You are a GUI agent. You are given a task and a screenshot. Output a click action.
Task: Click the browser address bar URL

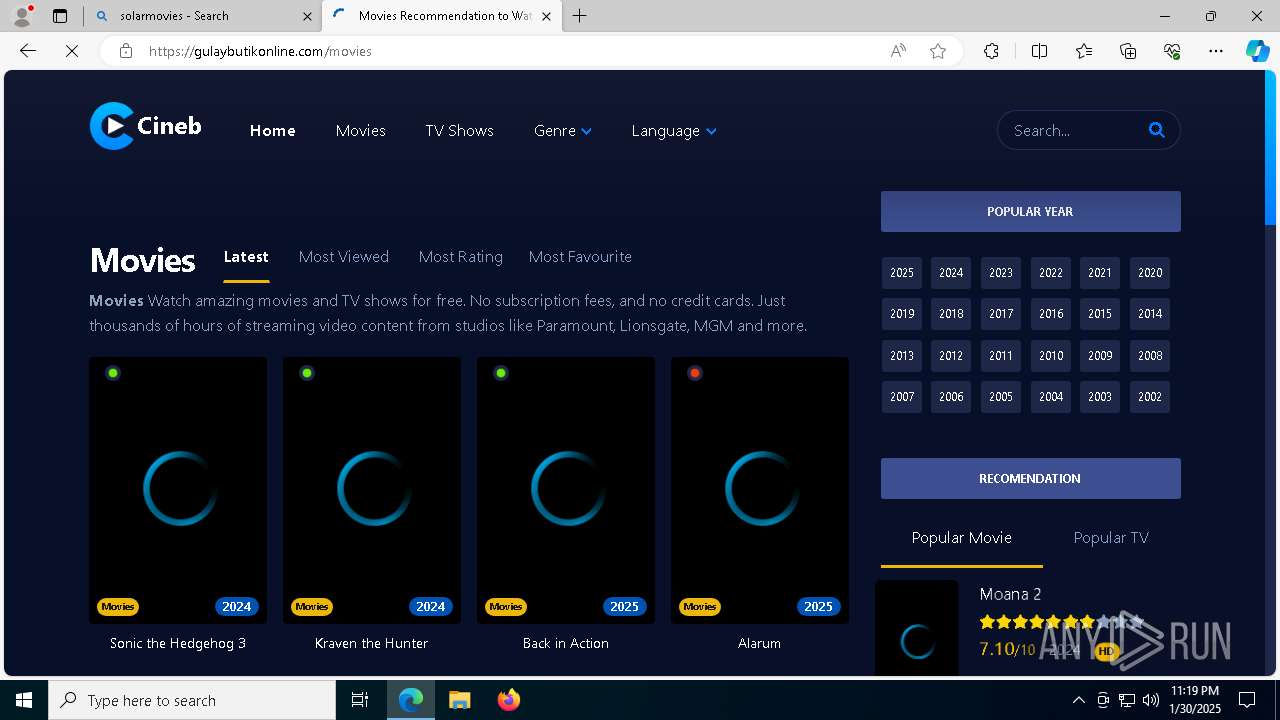pos(260,51)
